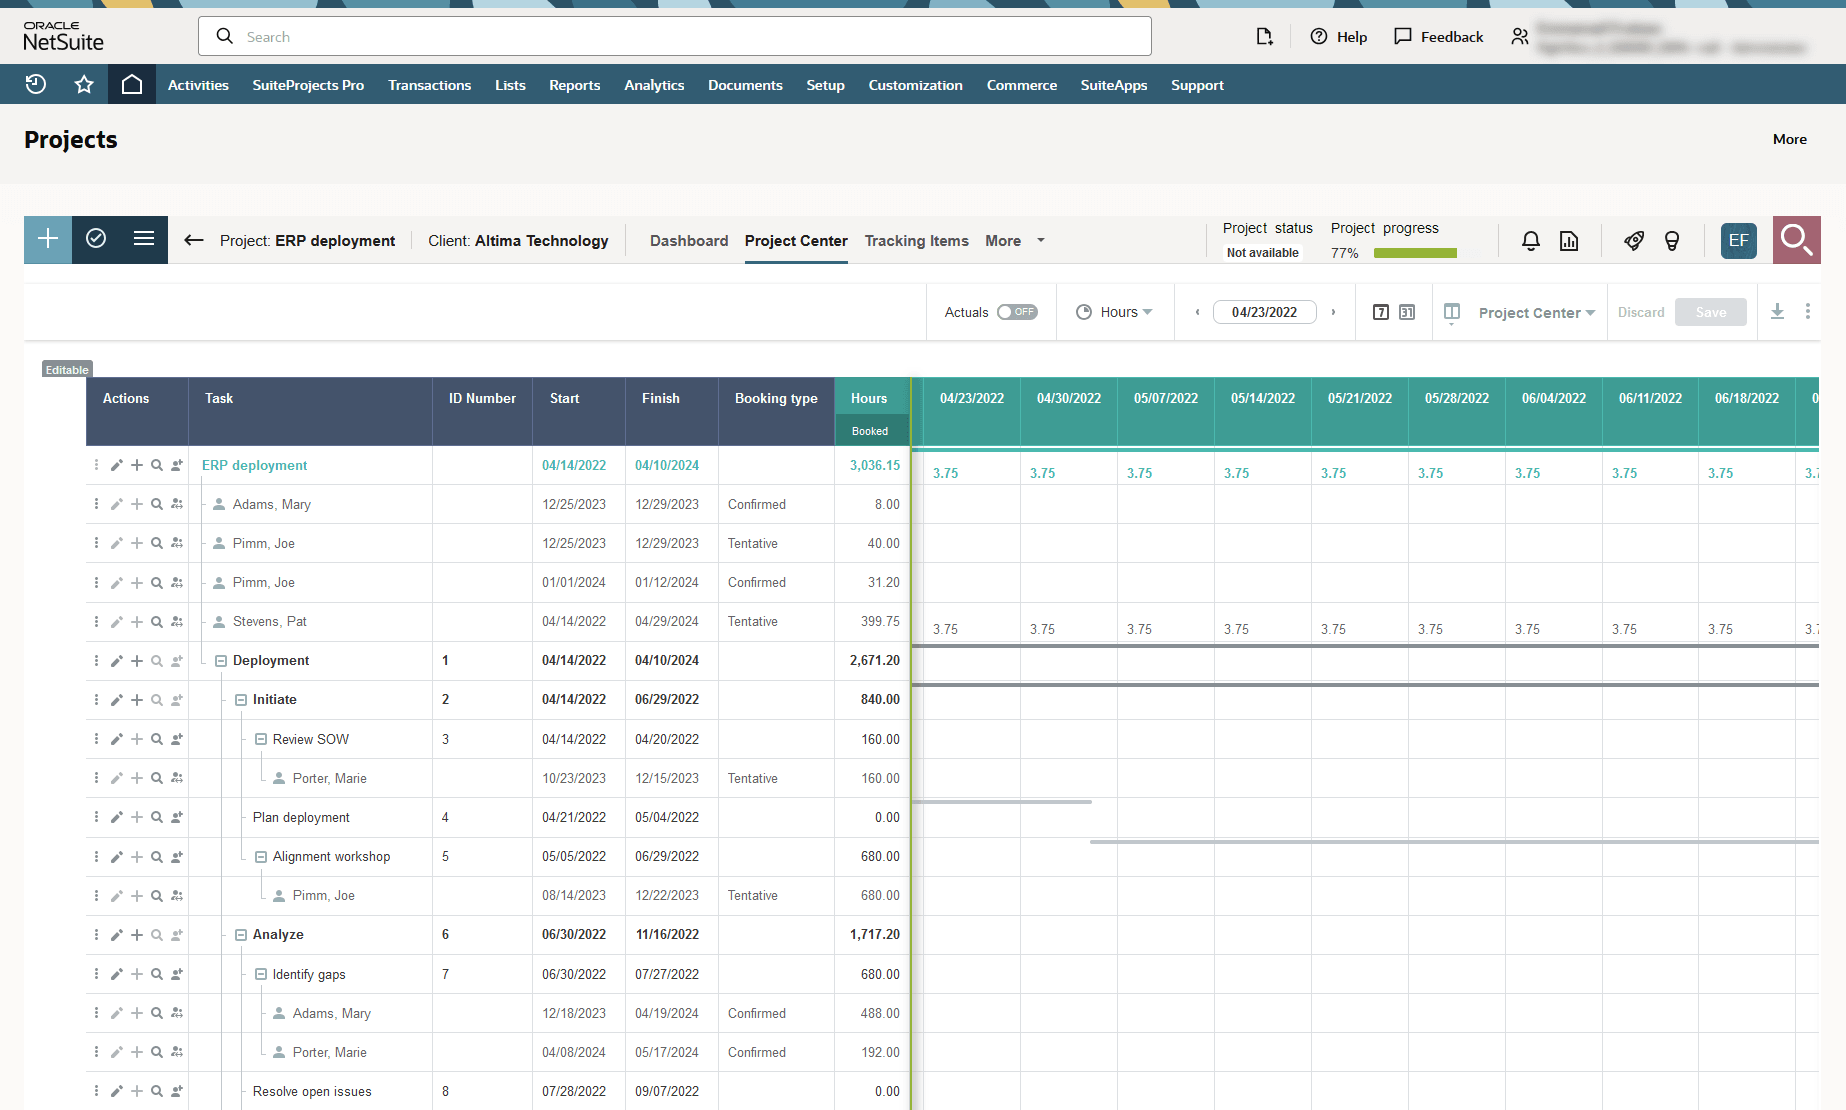1846x1110 pixels.
Task: Click the lightbulb tips icon
Action: 1672,241
